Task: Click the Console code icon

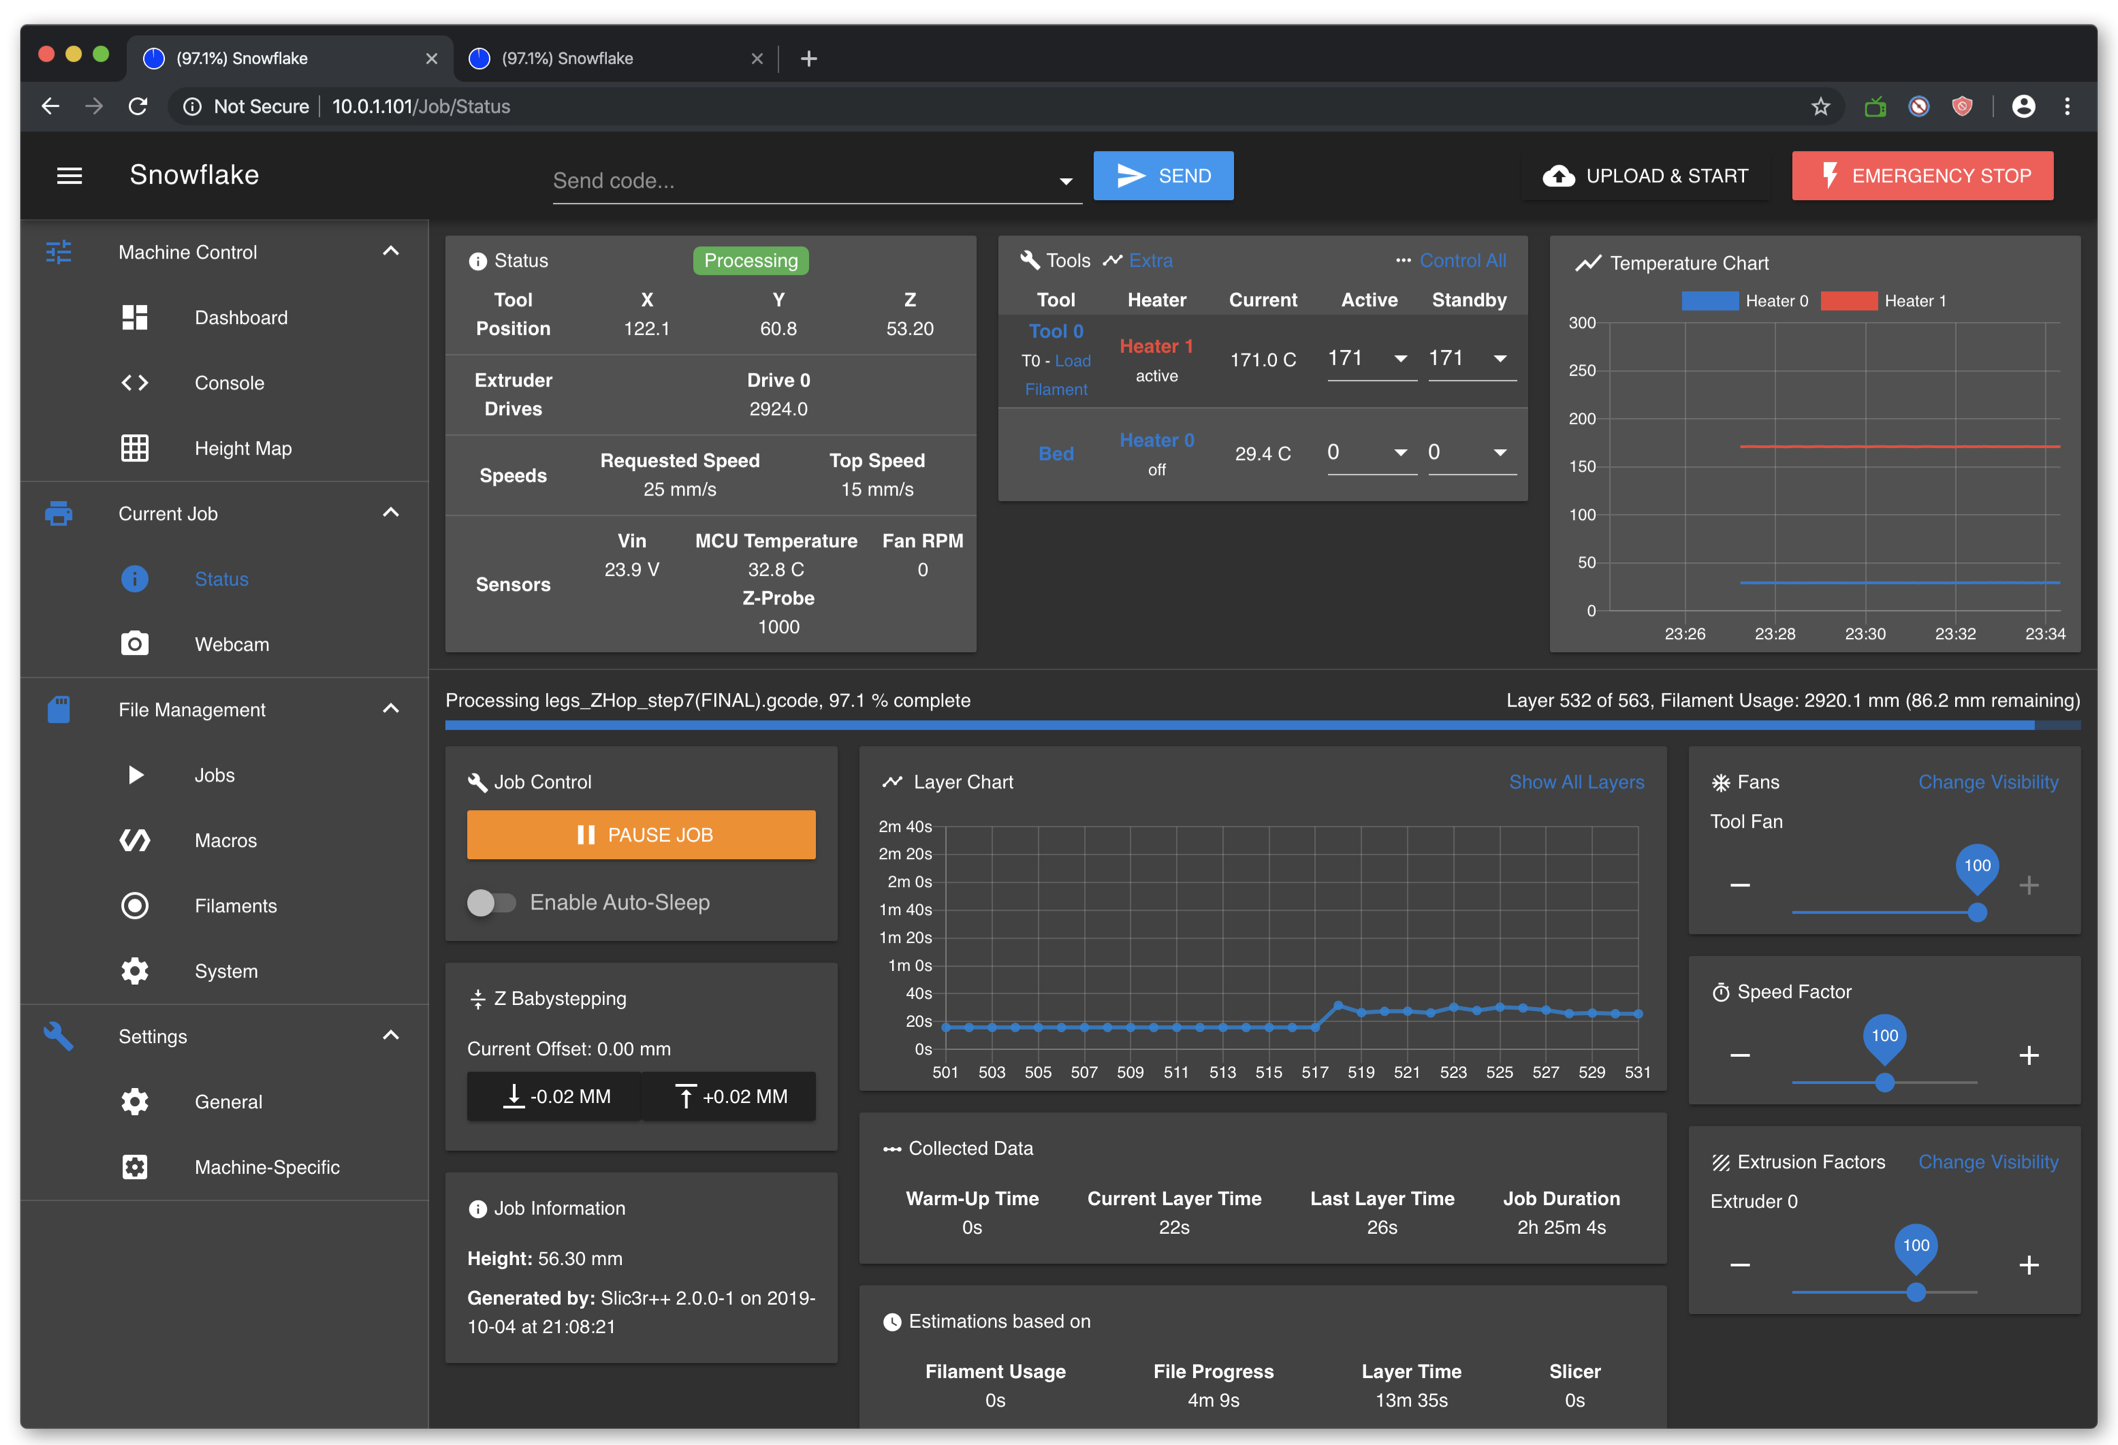Action: point(135,383)
